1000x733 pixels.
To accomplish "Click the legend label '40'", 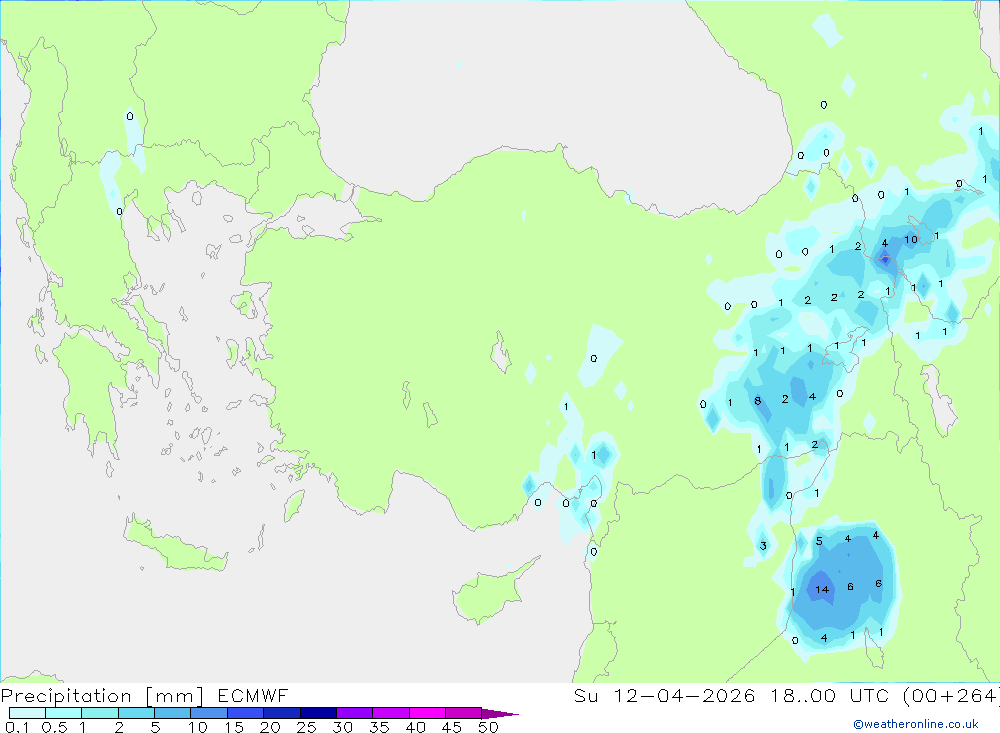I will (416, 727).
